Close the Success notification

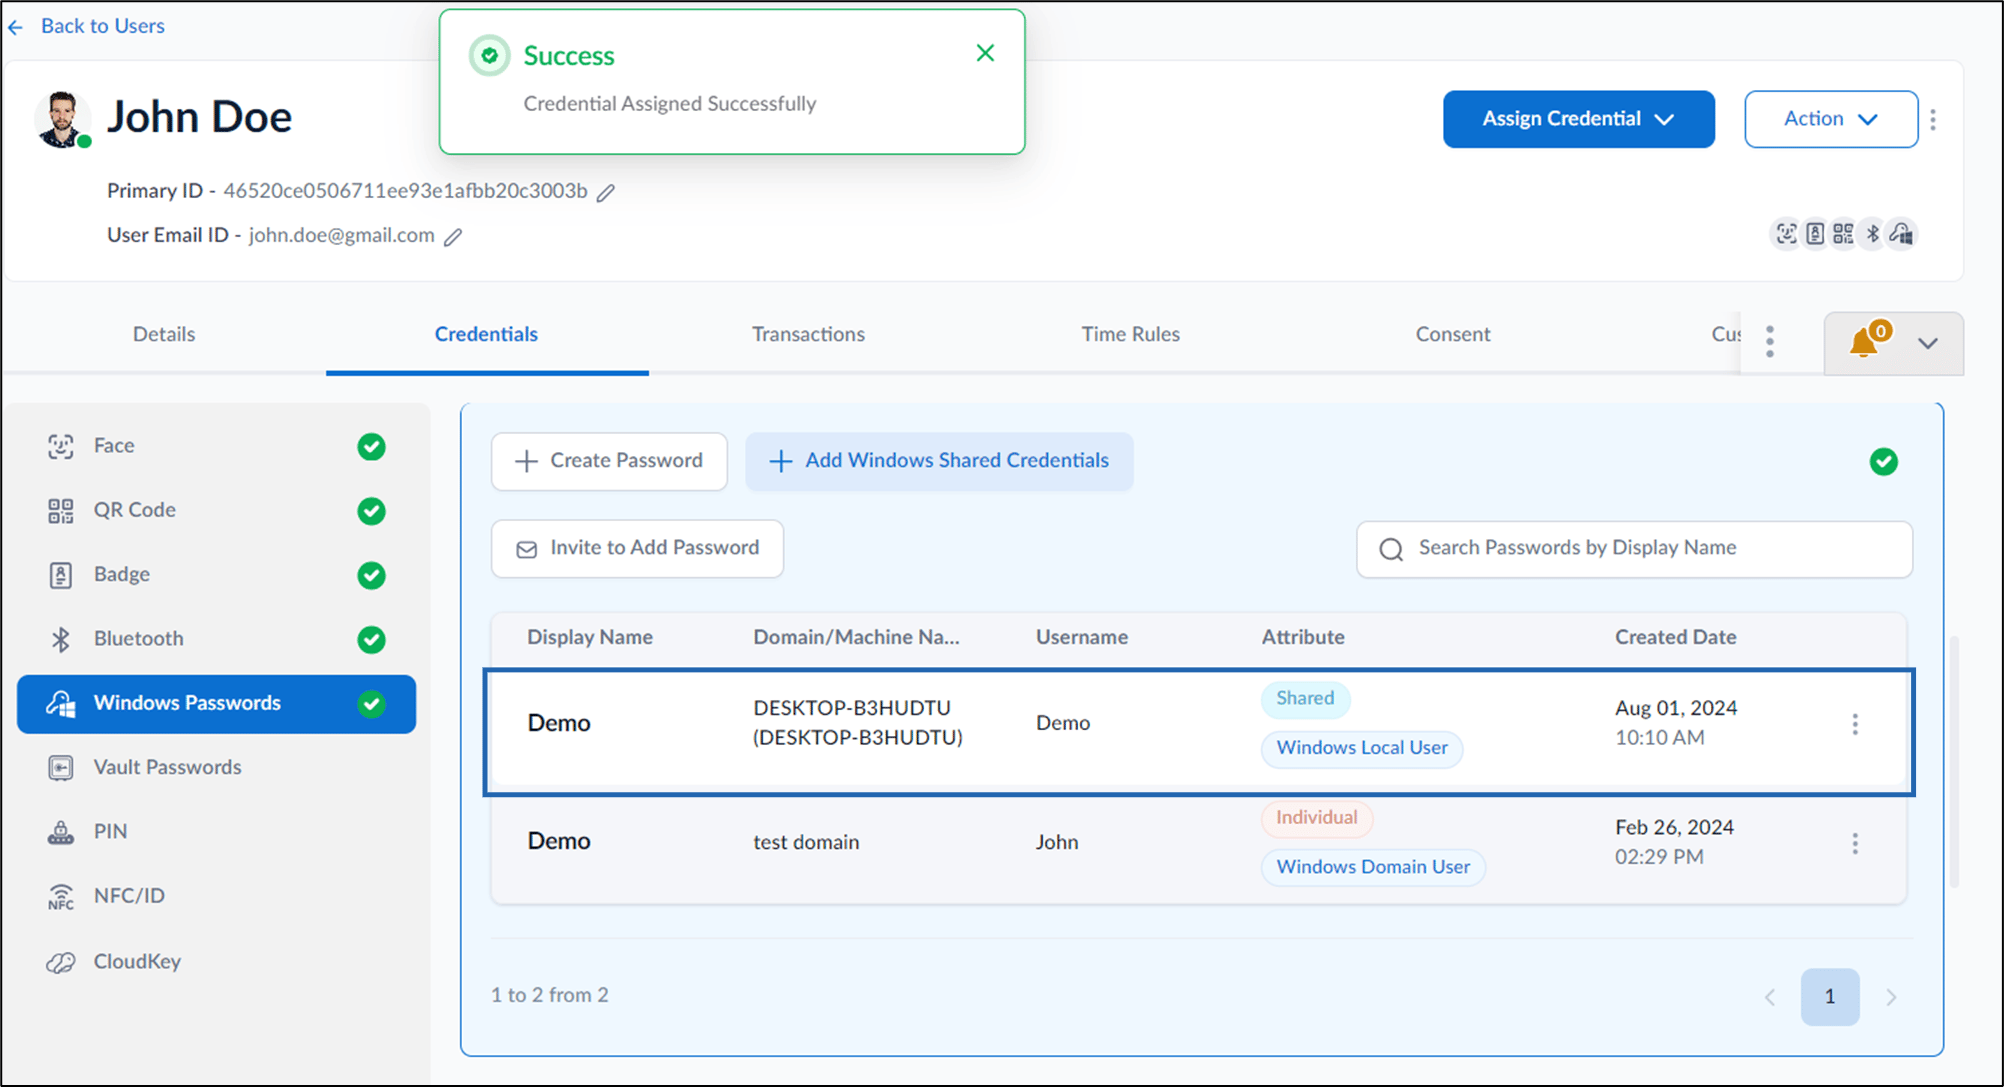[985, 53]
